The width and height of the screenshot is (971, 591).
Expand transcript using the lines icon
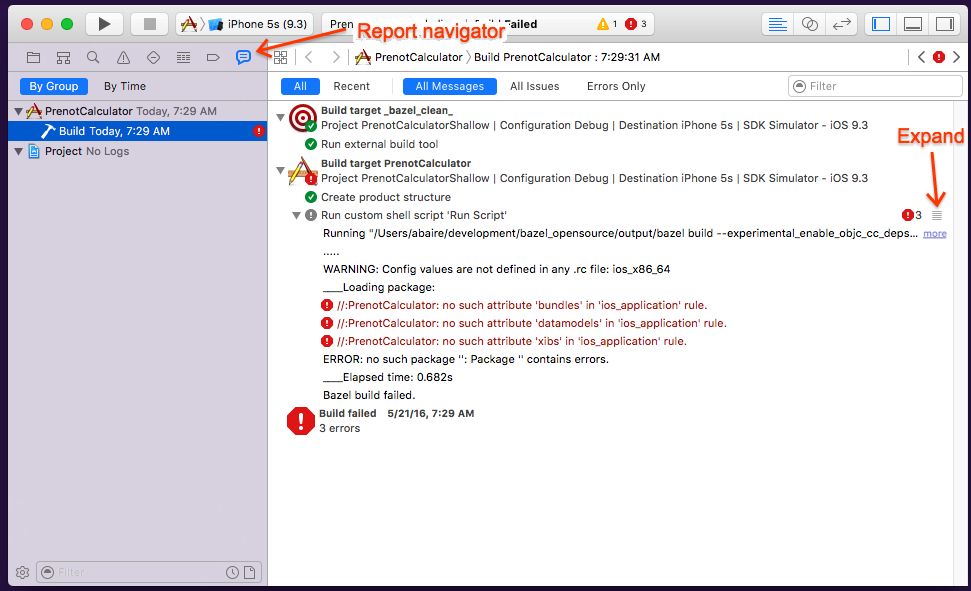click(937, 216)
